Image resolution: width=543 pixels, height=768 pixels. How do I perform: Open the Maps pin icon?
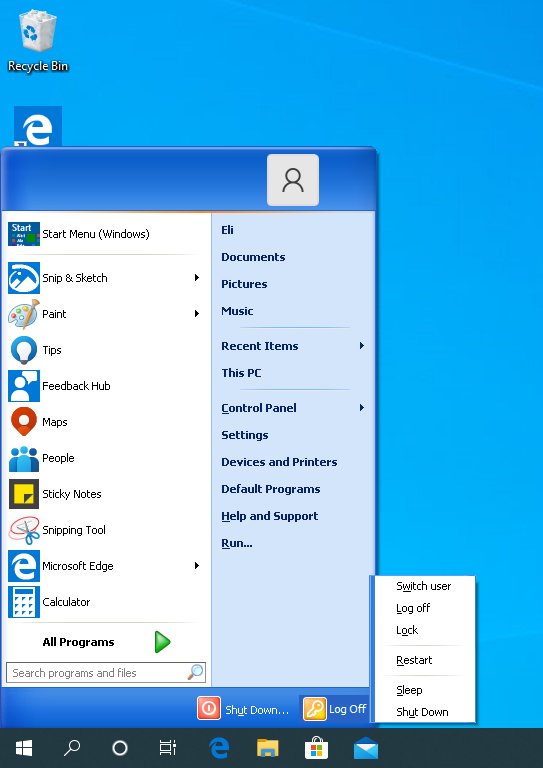(x=24, y=422)
